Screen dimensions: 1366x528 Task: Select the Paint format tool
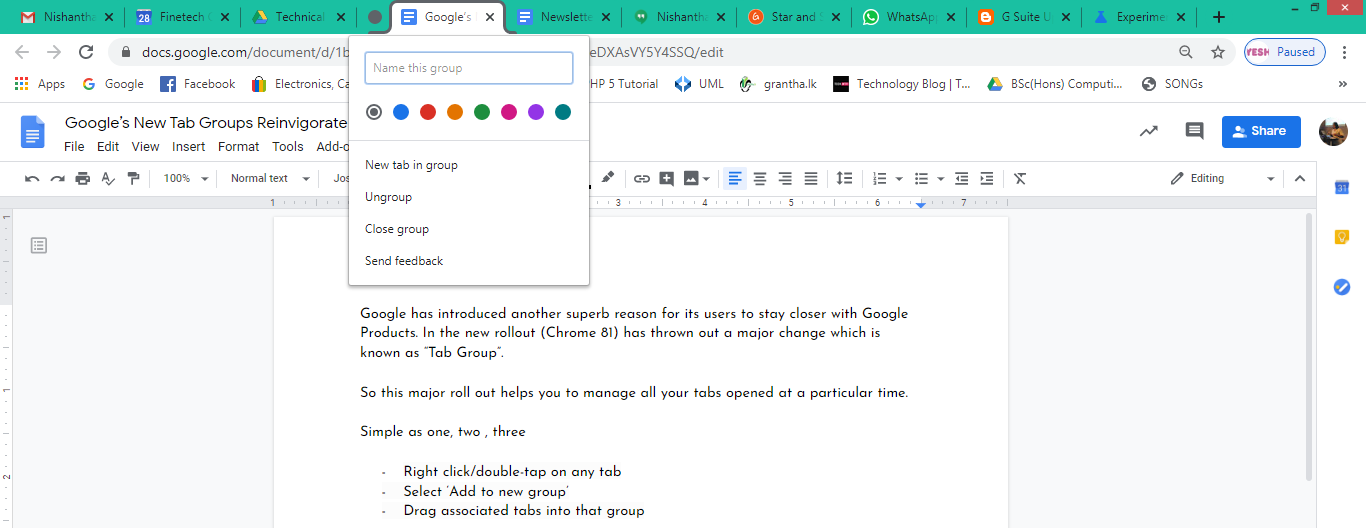[x=134, y=179]
